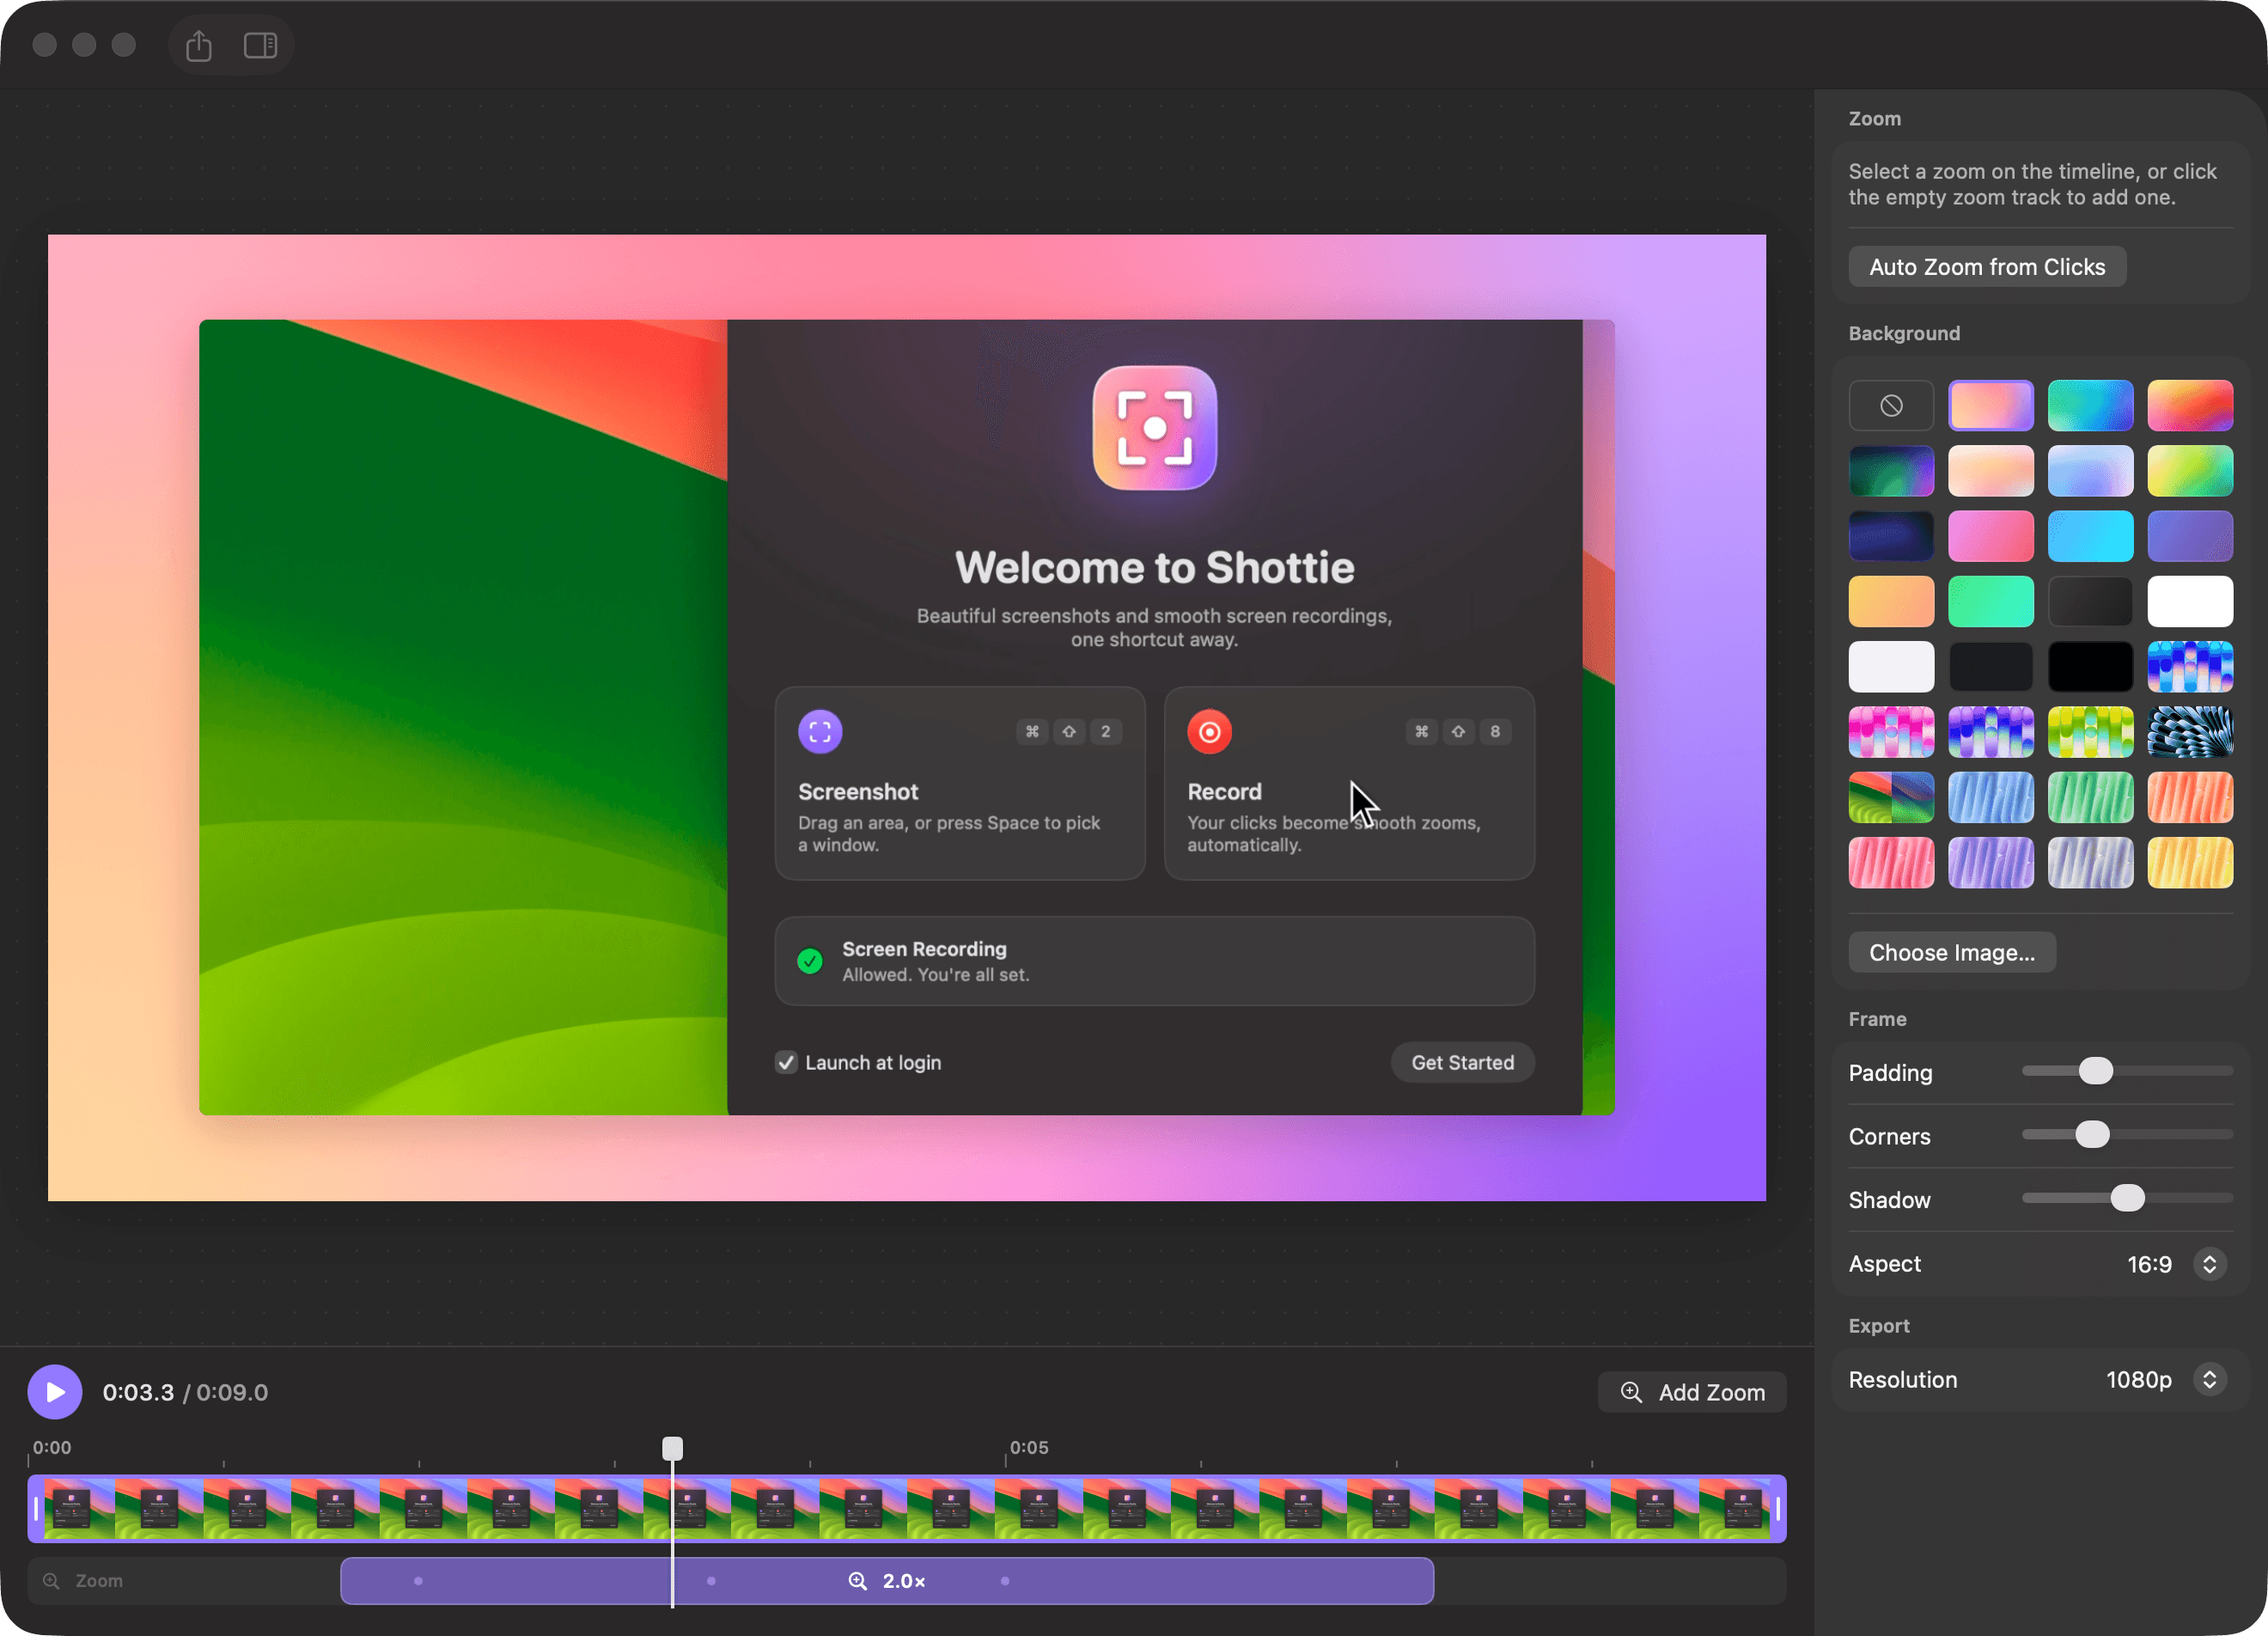Select the macOS Sonoma wallpaper background thumbnail
Image resolution: width=2268 pixels, height=1636 pixels.
[x=1891, y=797]
